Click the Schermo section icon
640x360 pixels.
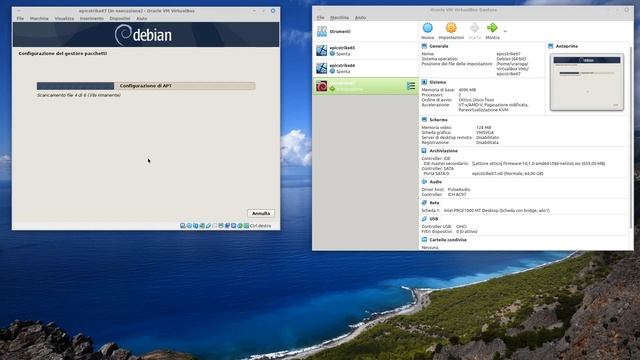click(424, 120)
